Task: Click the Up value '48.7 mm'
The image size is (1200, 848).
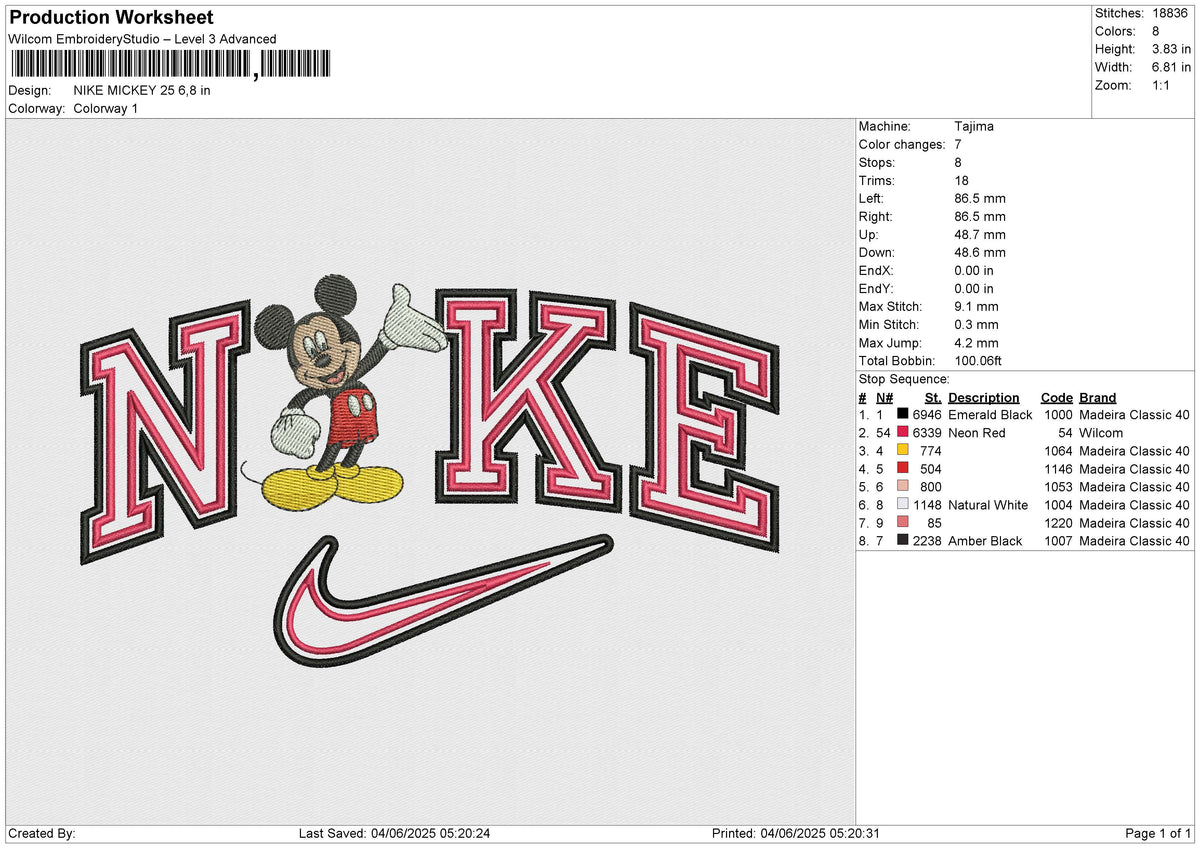Action: tap(980, 235)
